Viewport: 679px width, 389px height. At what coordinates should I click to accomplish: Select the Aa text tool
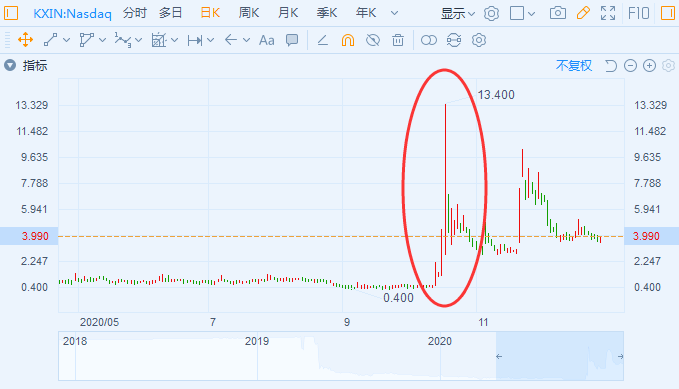pyautogui.click(x=267, y=41)
